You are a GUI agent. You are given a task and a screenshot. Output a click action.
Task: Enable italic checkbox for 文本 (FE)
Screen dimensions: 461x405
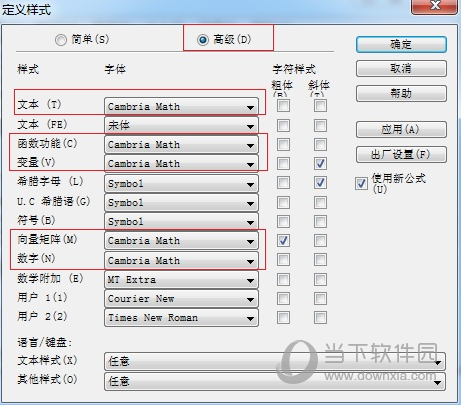[320, 126]
